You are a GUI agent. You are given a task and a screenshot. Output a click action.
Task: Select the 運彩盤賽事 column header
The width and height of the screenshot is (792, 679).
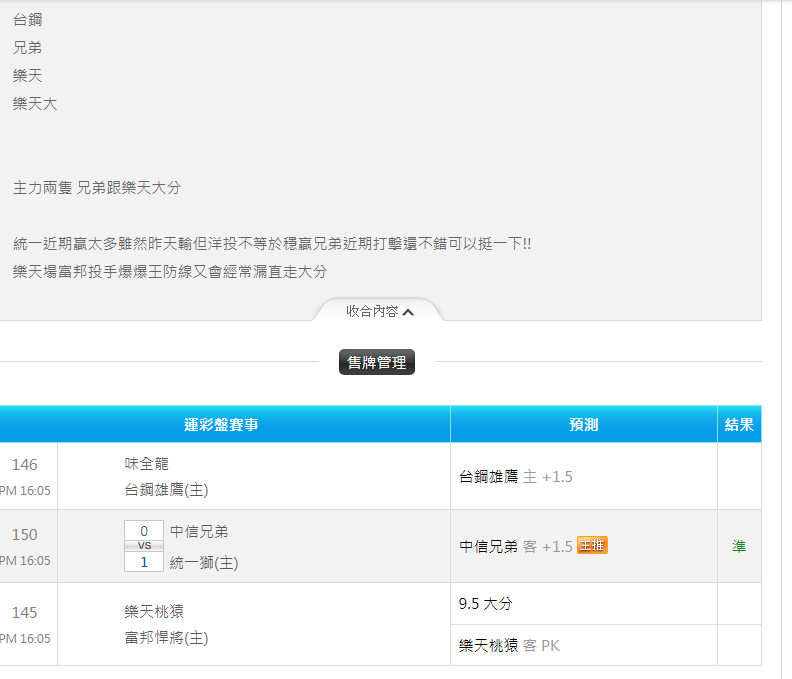[221, 424]
